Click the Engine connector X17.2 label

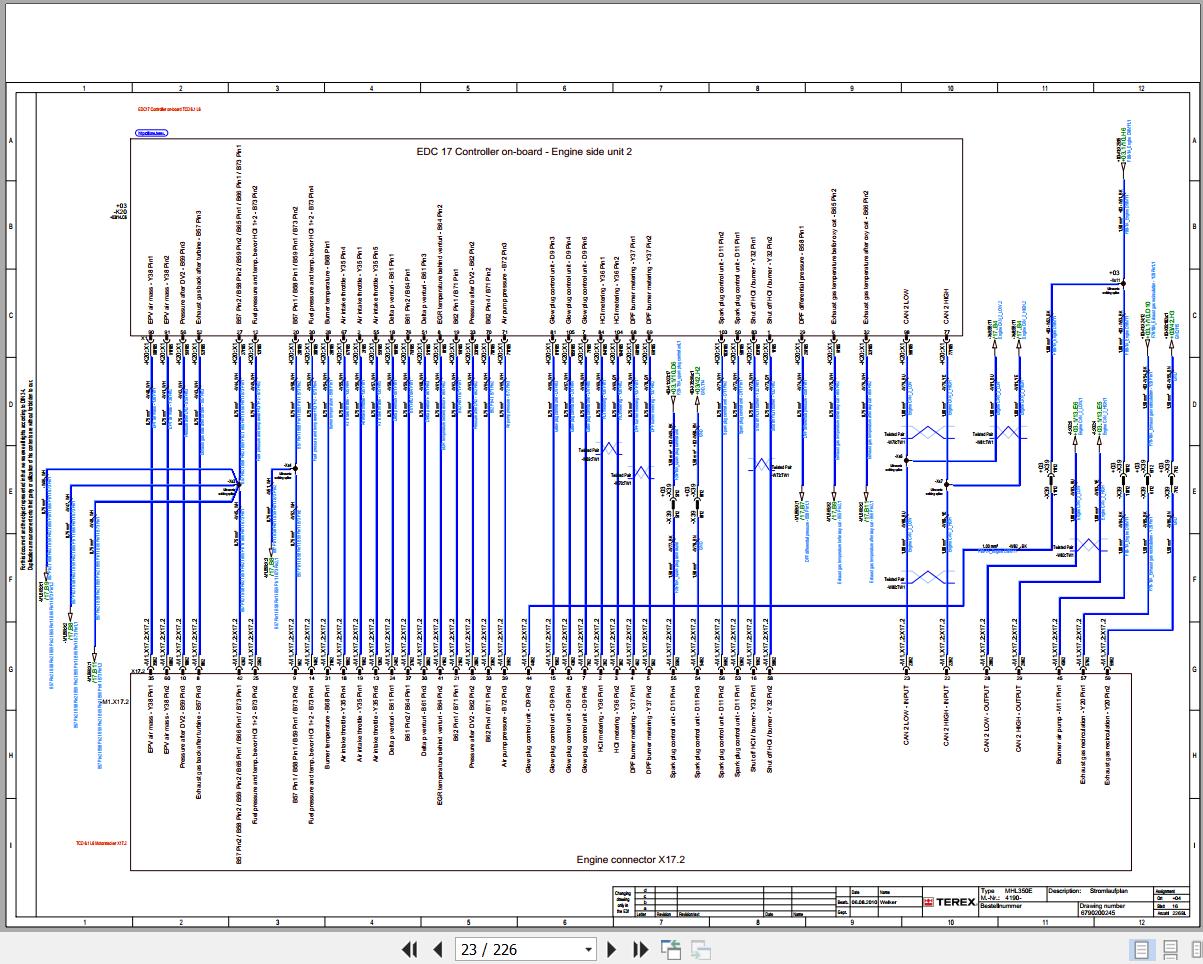tap(630, 859)
